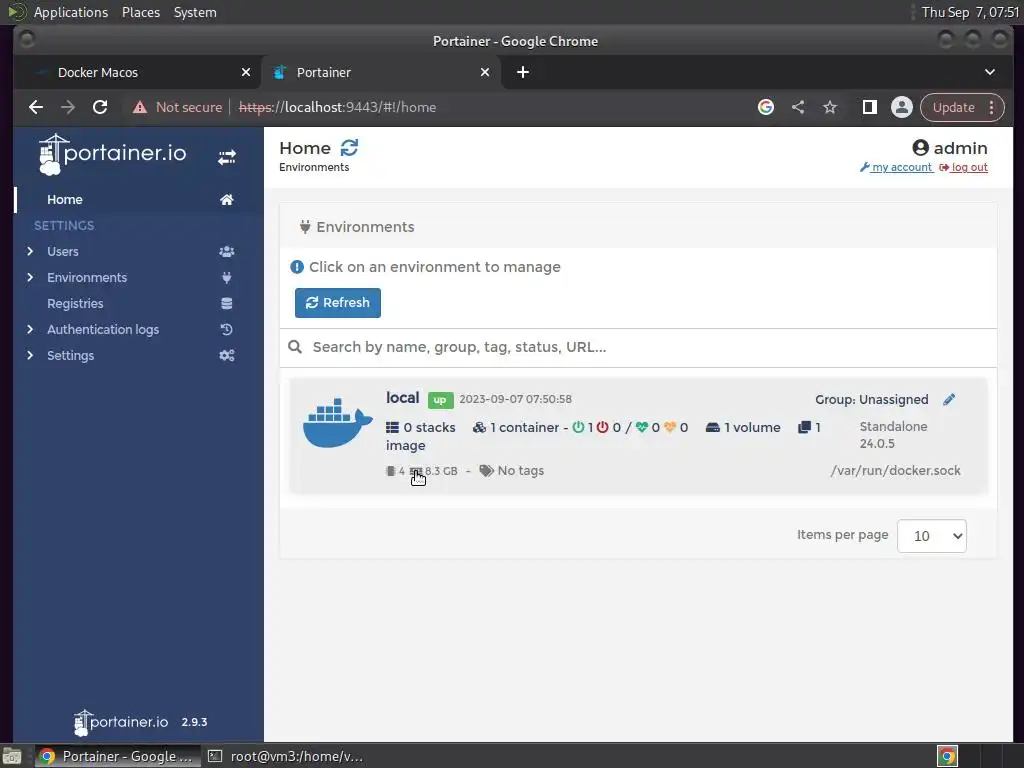Click the Portainer.io logo at sidebar top
The height and width of the screenshot is (768, 1024).
pos(112,155)
